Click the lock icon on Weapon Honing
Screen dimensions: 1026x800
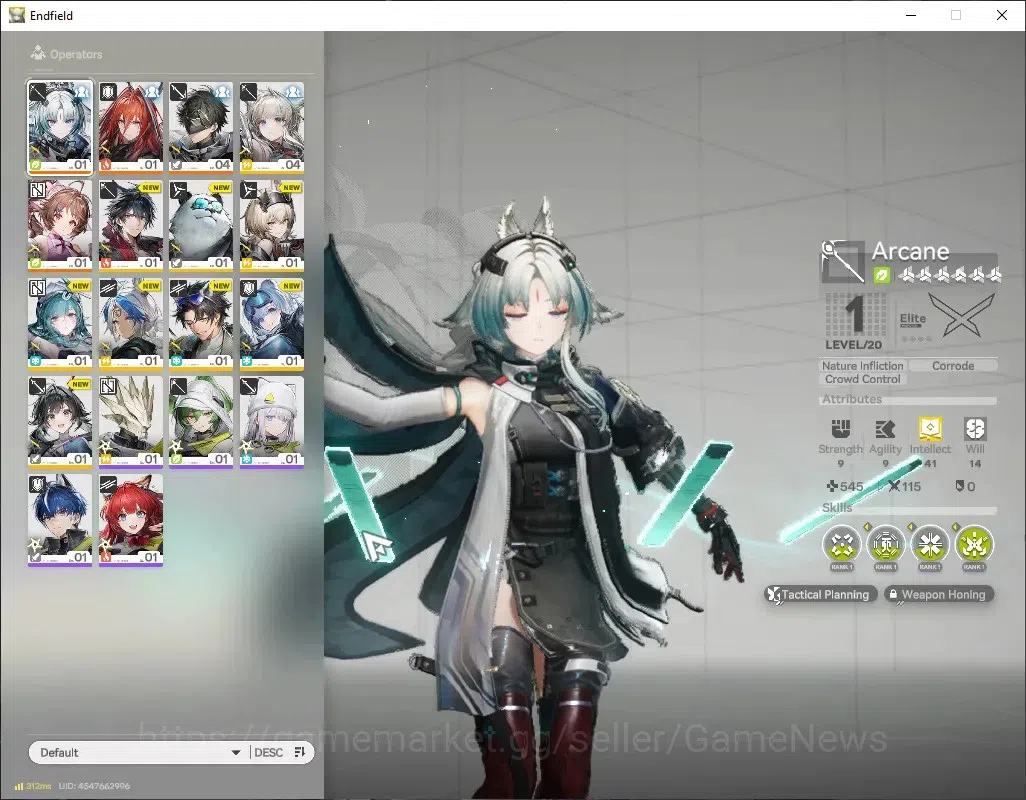[893, 594]
